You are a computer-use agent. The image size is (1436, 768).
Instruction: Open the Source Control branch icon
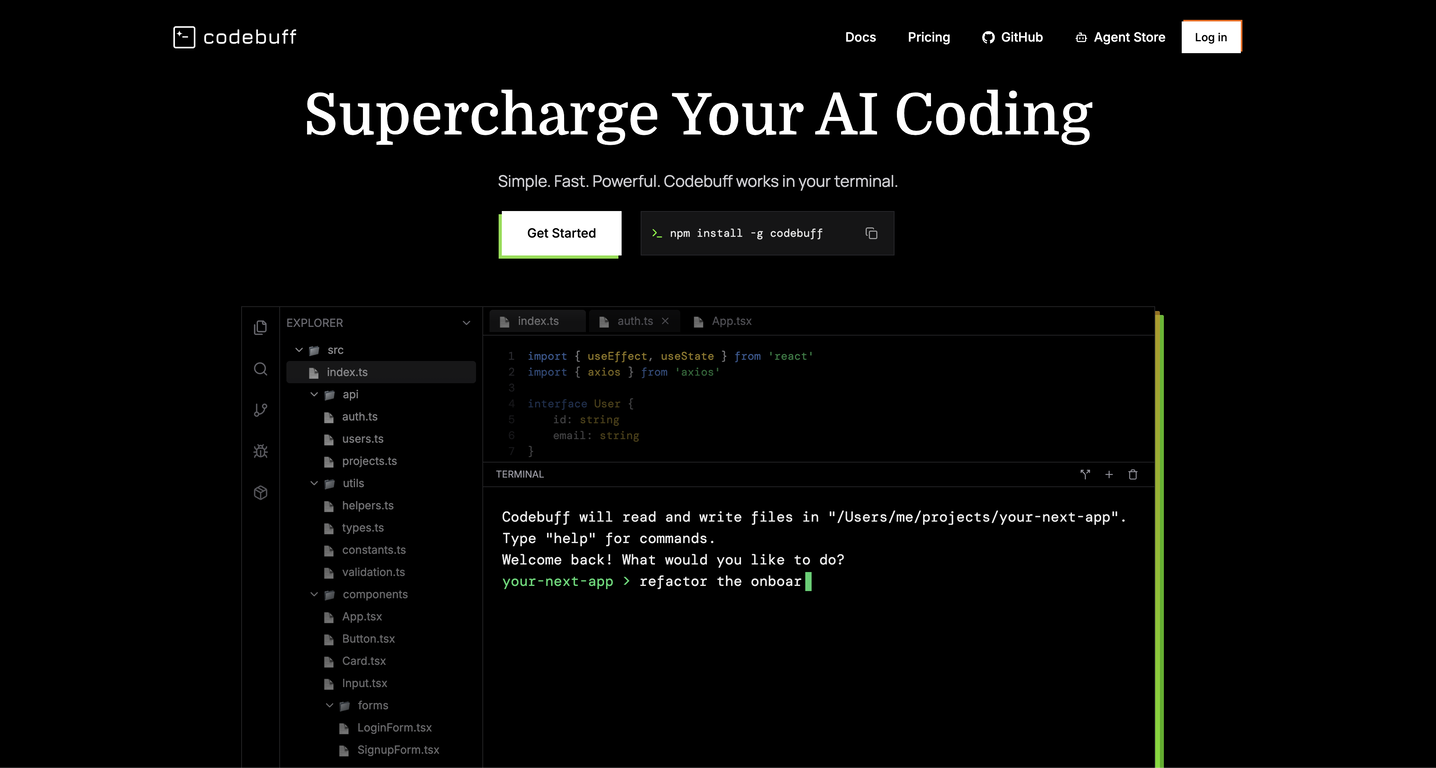click(x=261, y=410)
